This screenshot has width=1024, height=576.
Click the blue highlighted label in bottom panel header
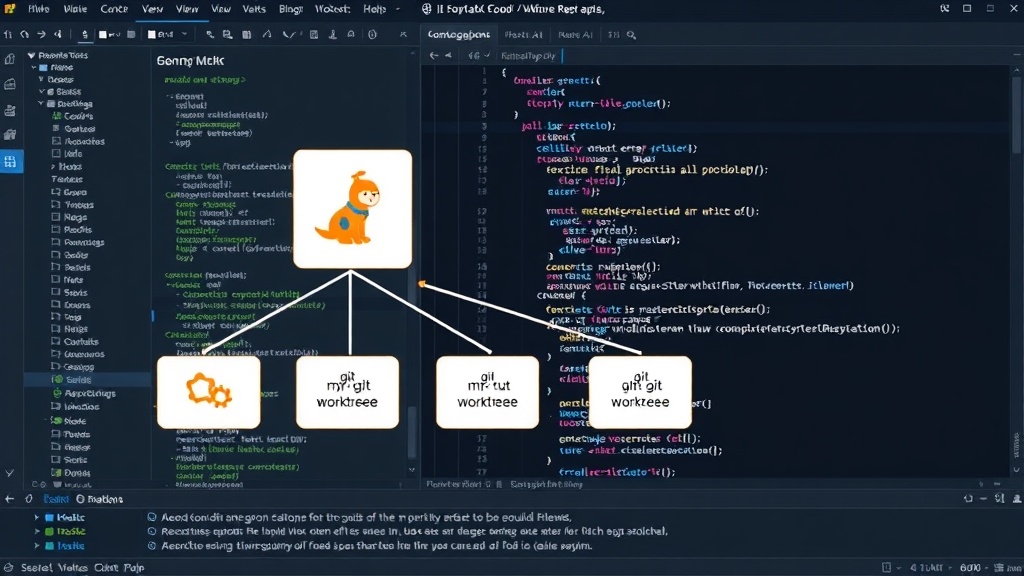(56, 499)
